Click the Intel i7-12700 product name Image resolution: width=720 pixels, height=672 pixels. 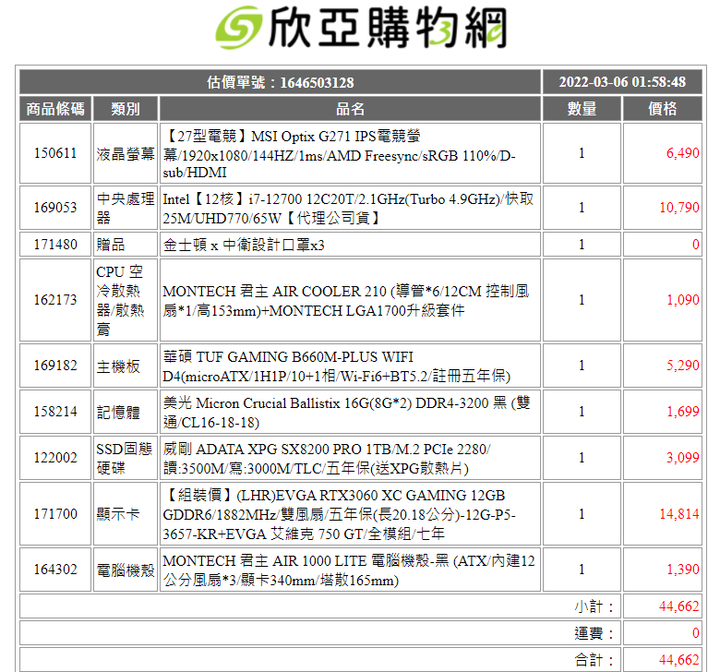coord(348,208)
